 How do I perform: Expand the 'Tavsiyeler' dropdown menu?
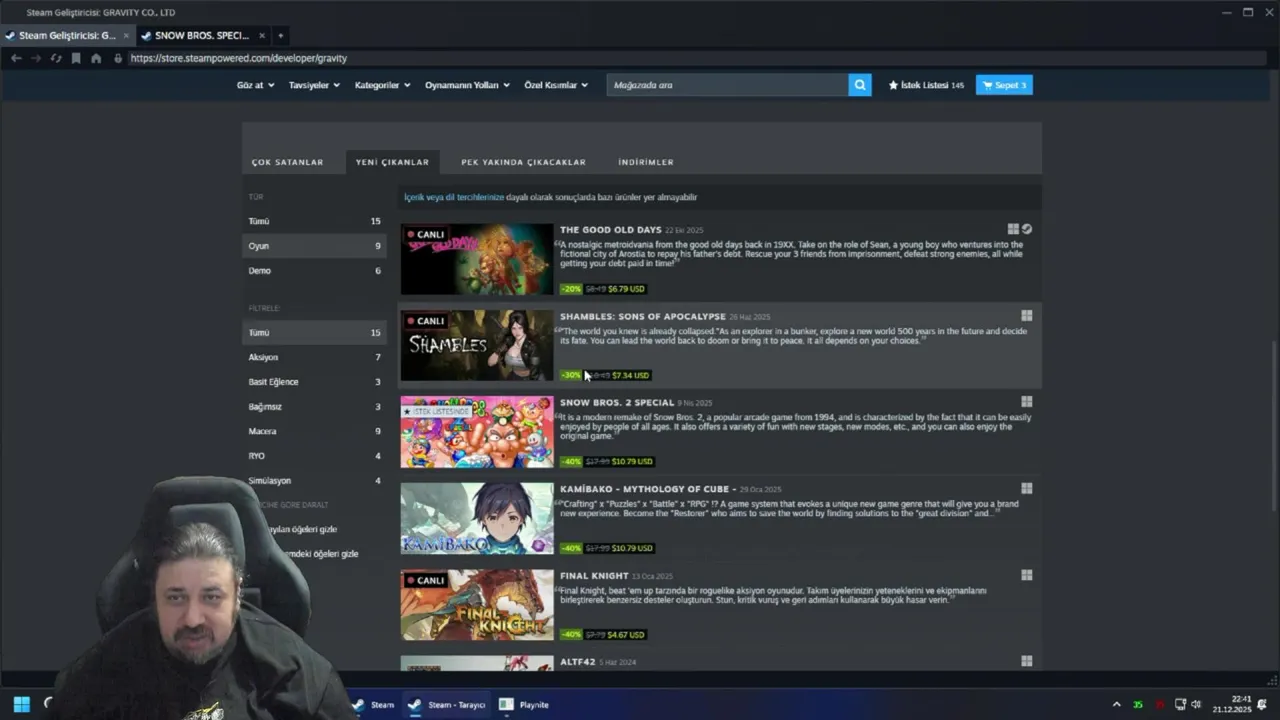(x=314, y=85)
